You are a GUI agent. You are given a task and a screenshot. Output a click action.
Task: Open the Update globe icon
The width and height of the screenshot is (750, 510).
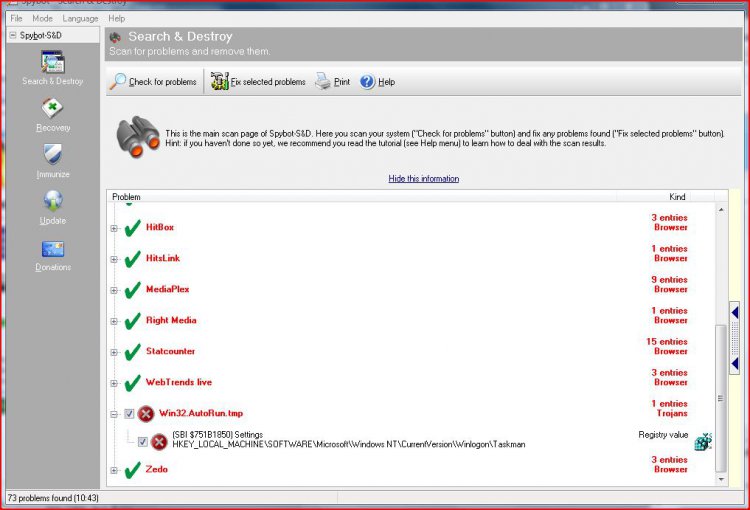coord(53,201)
